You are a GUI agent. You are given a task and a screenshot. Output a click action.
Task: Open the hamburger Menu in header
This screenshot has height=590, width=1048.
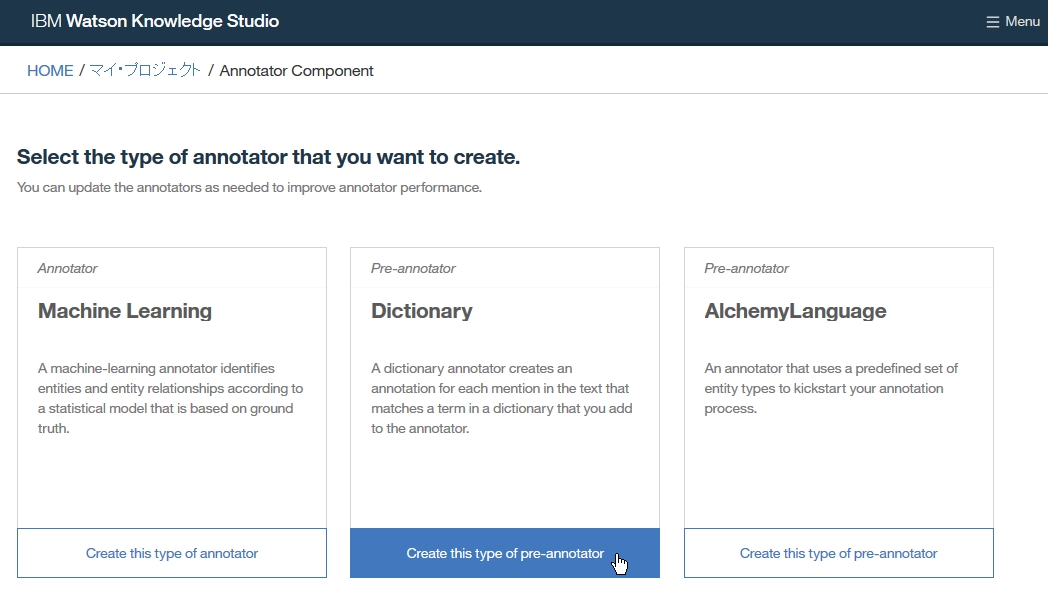coord(1012,21)
